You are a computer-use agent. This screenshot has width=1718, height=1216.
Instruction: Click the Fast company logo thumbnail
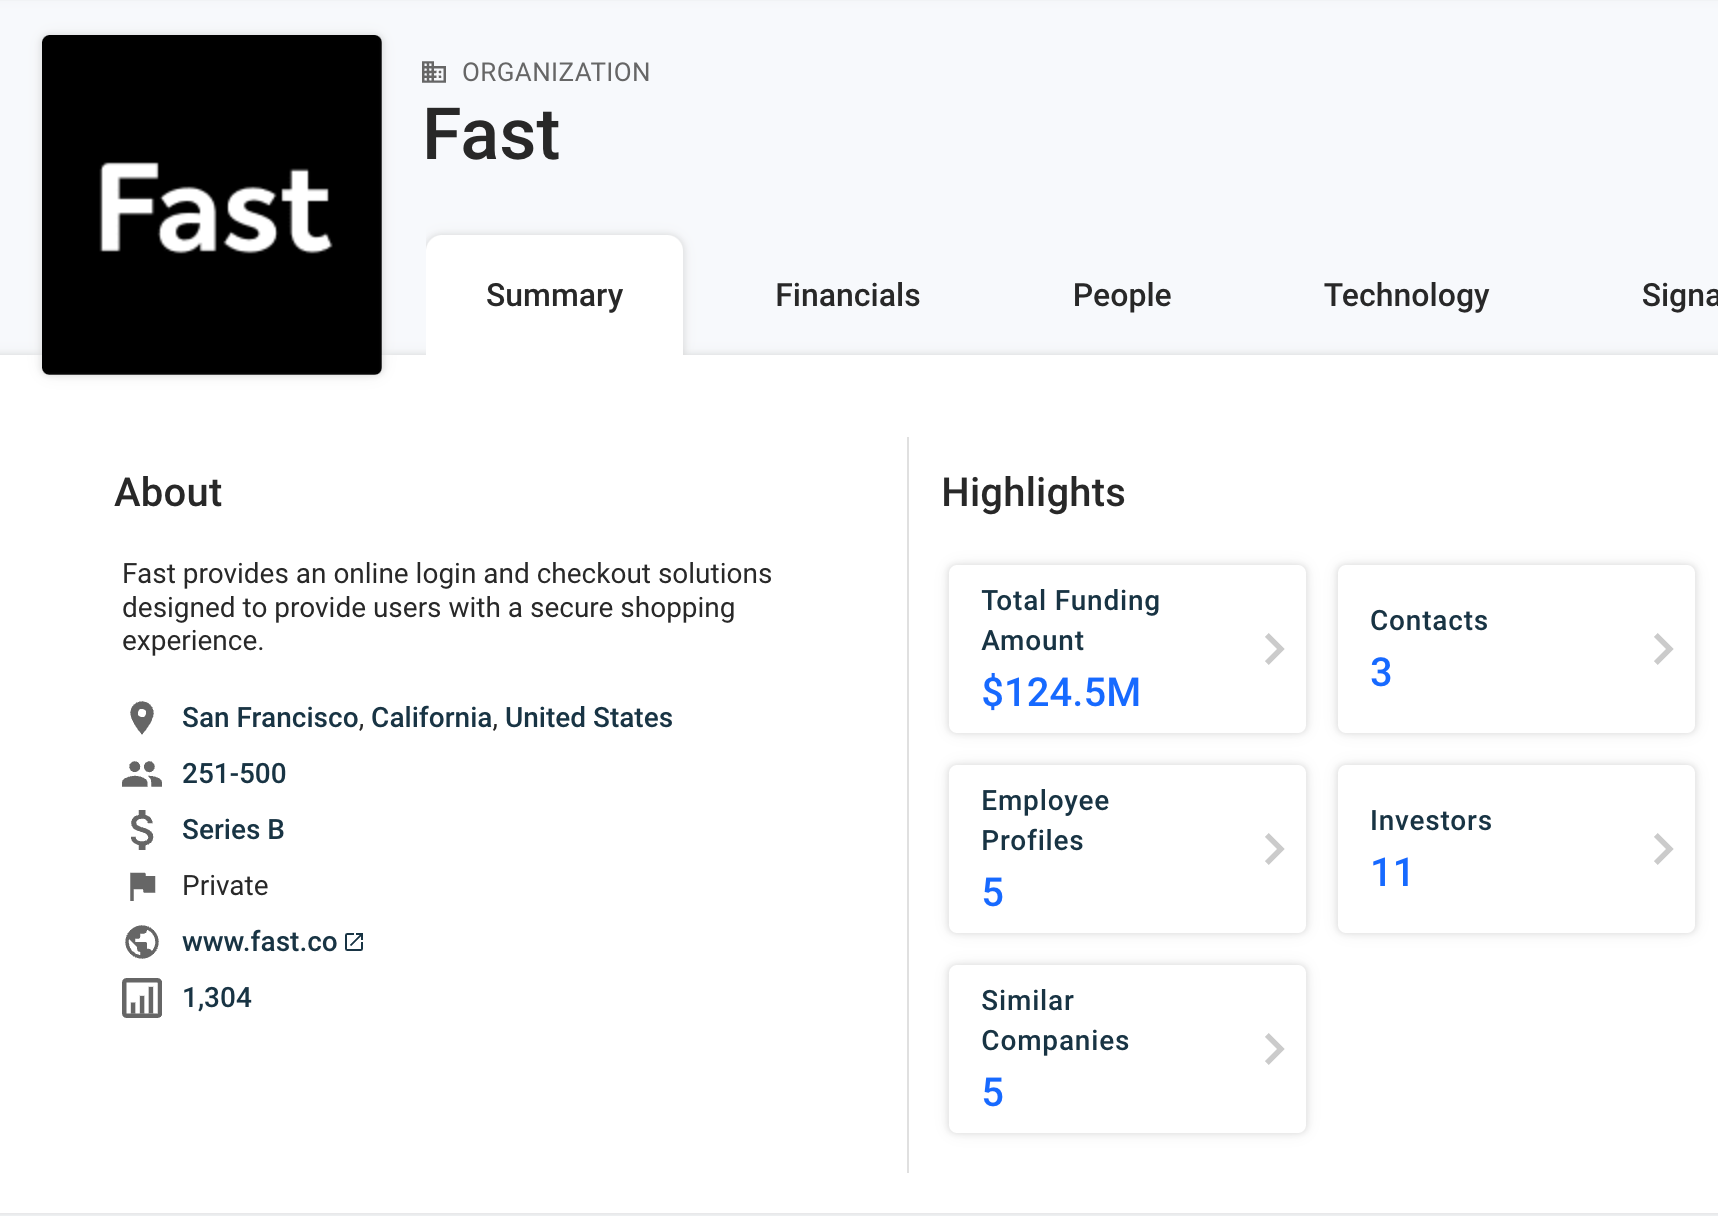212,205
